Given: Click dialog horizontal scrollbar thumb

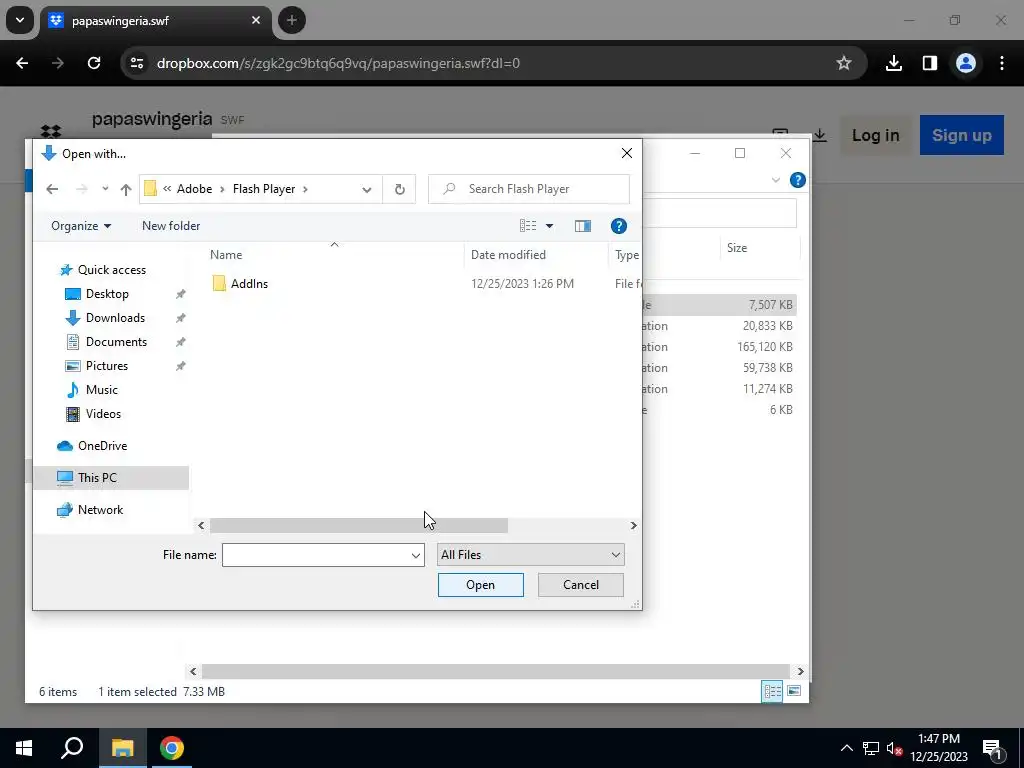Looking at the screenshot, I should pyautogui.click(x=359, y=526).
